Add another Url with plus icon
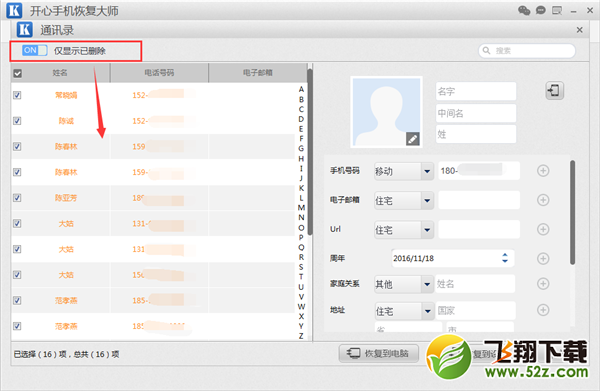This screenshot has width=600, height=391. point(543,229)
